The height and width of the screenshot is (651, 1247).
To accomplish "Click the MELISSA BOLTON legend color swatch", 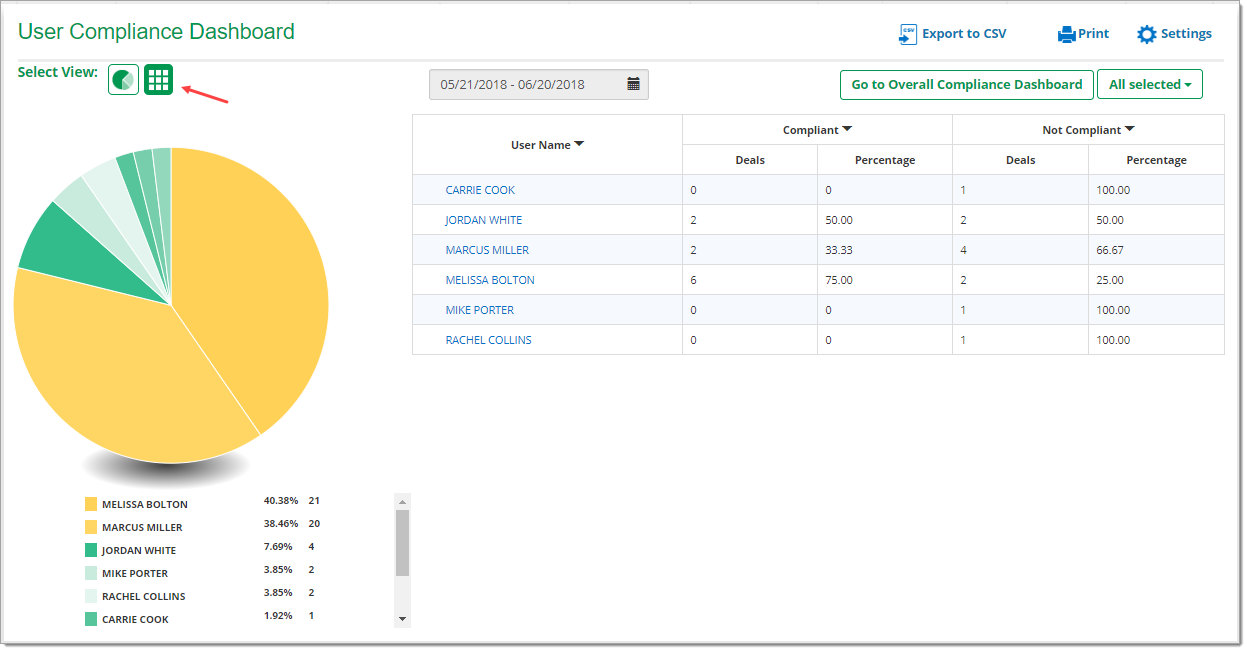I will [x=91, y=504].
